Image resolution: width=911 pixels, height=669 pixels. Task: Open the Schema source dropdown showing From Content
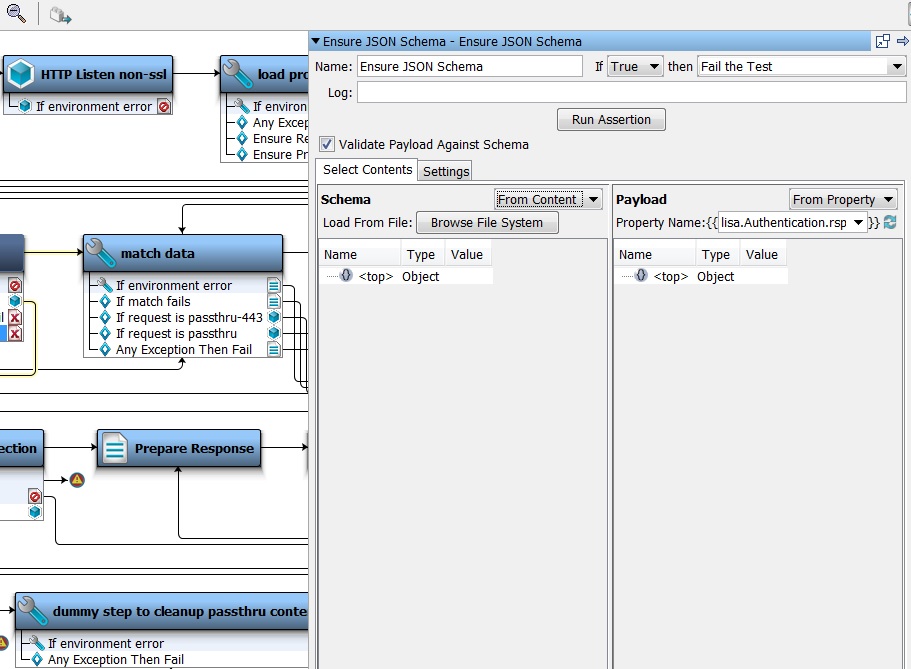click(x=548, y=199)
